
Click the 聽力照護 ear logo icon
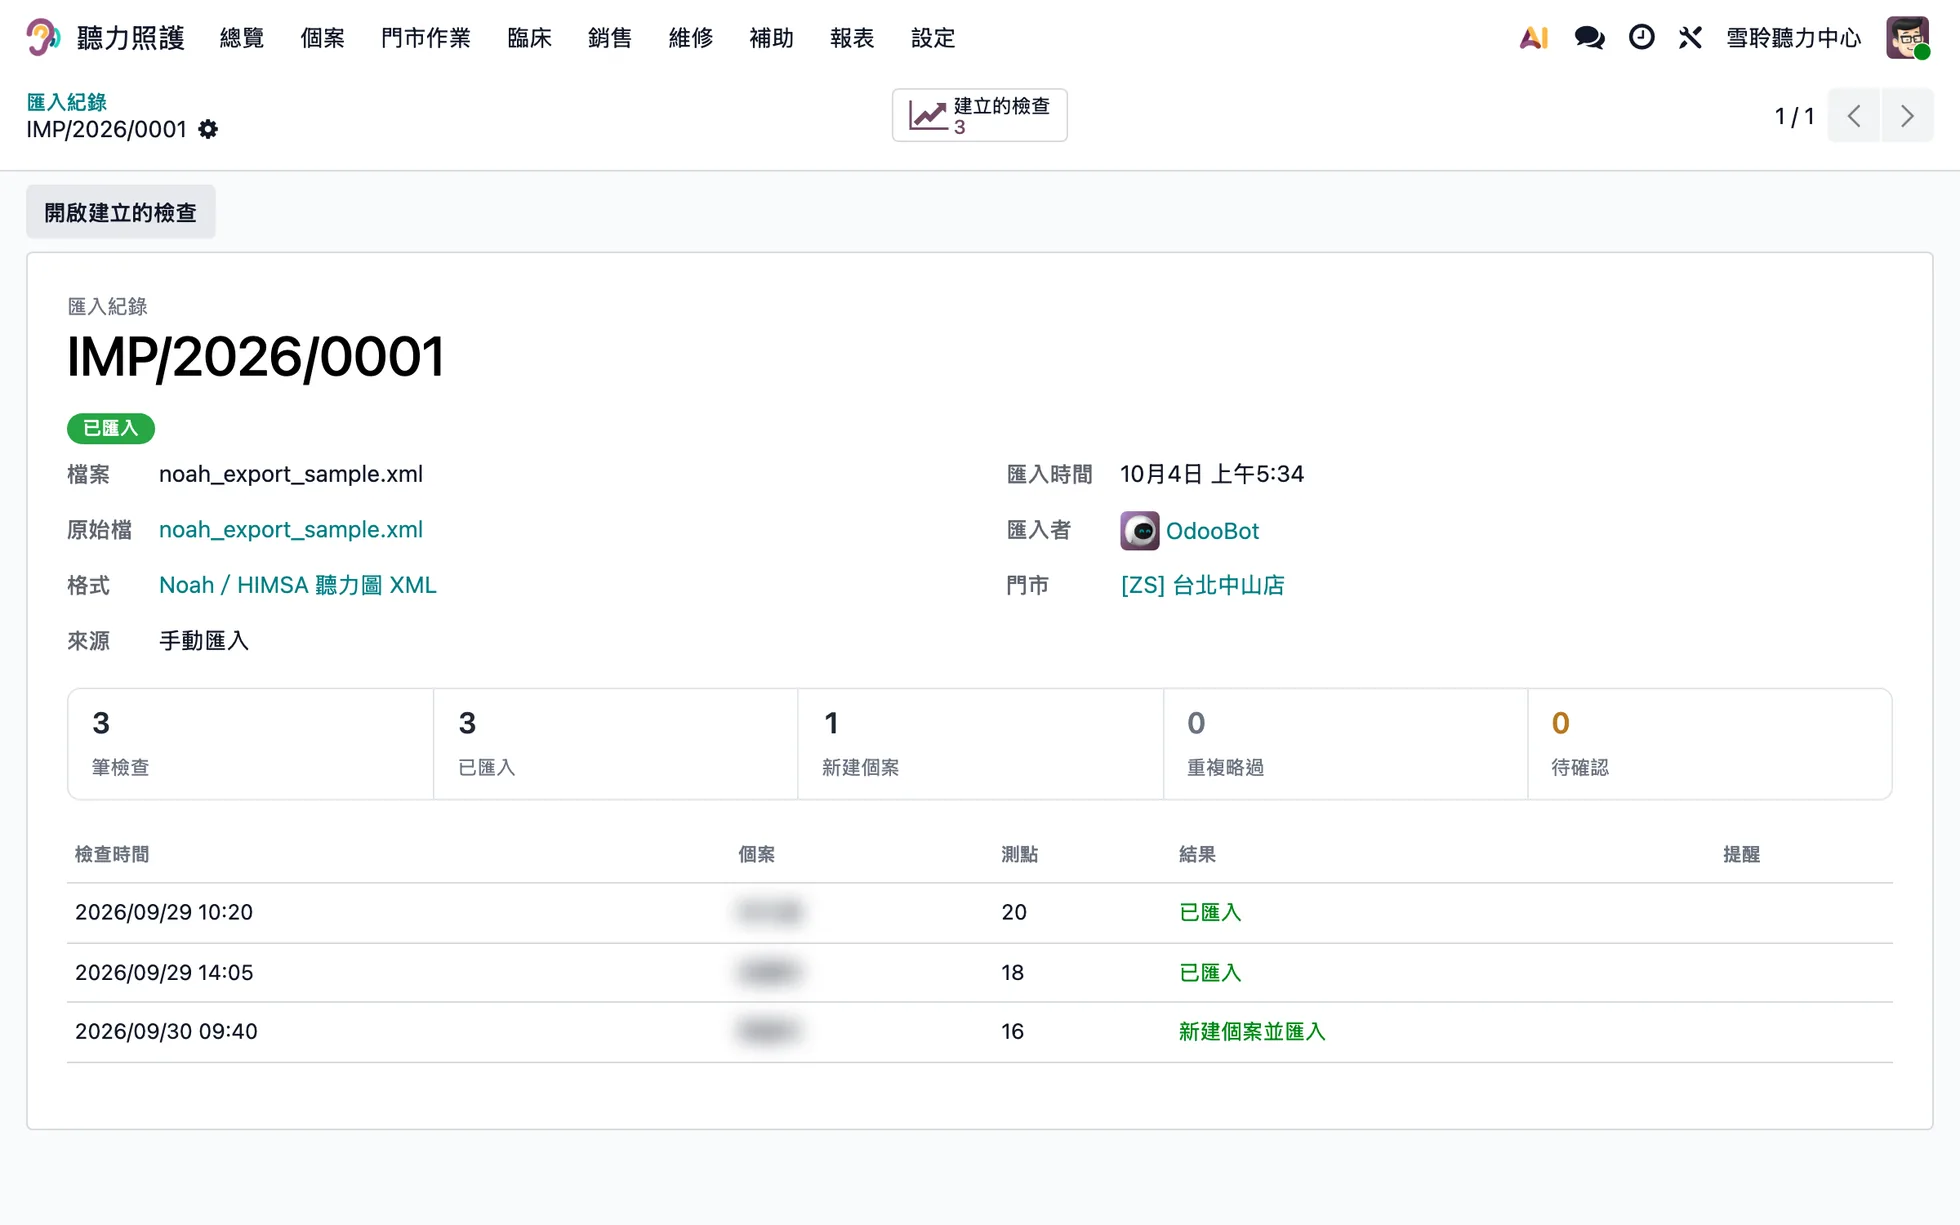(43, 38)
